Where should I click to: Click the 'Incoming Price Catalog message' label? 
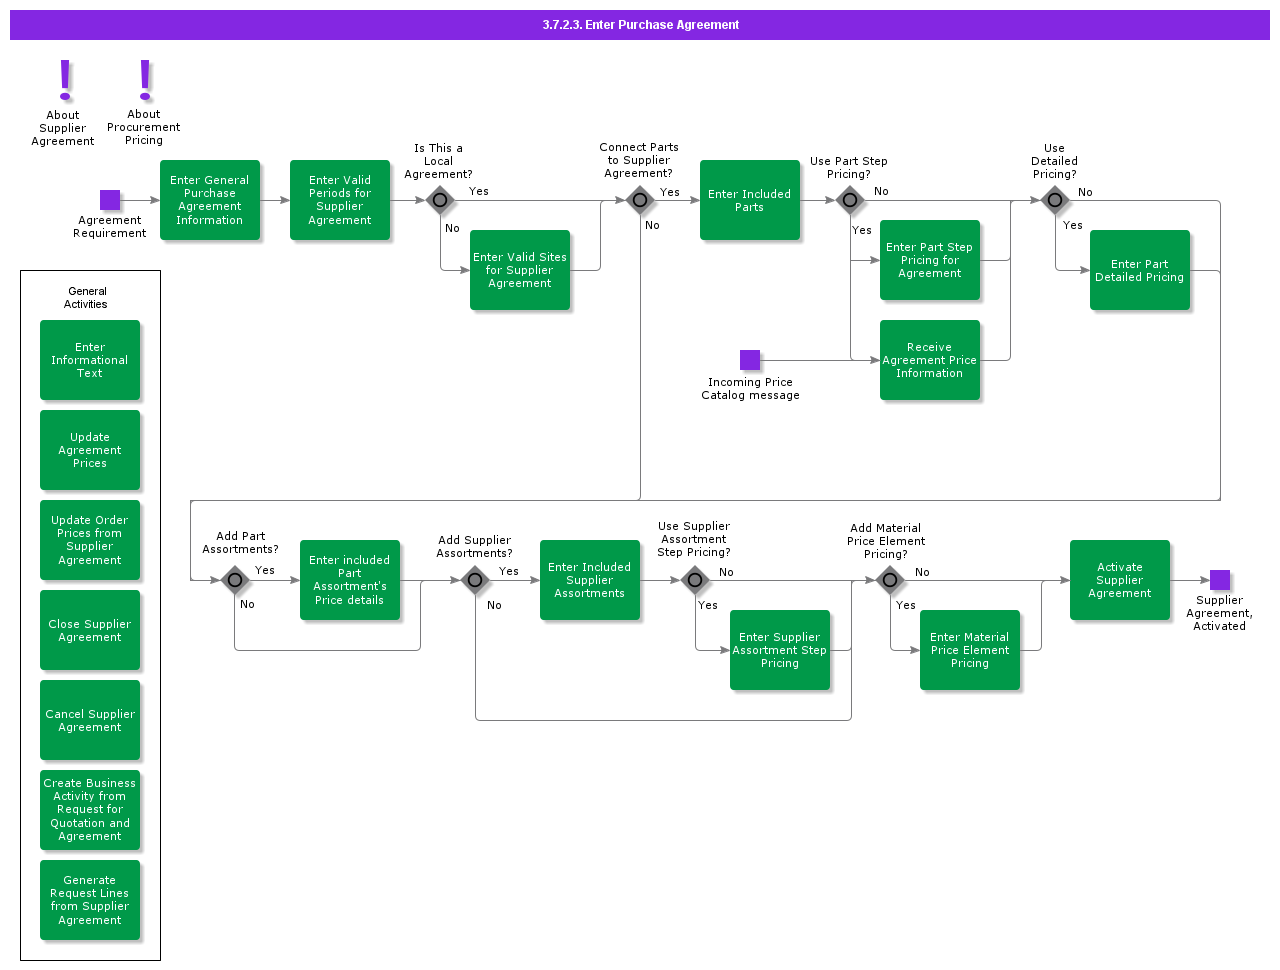pyautogui.click(x=750, y=389)
